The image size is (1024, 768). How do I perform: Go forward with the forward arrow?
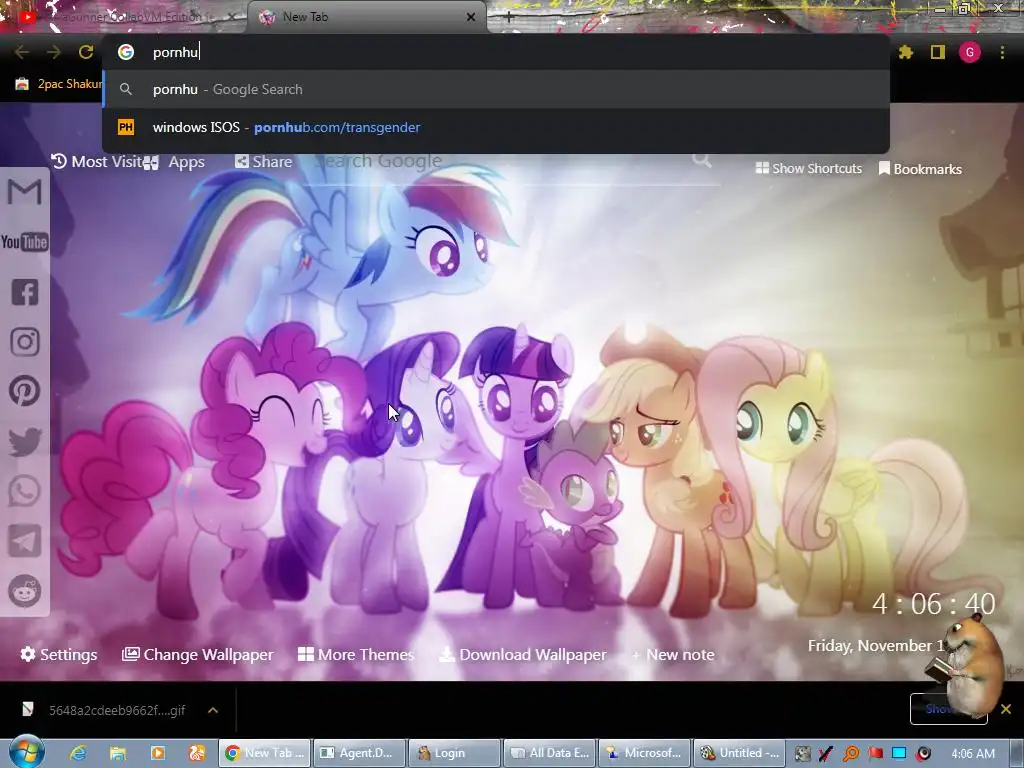tap(54, 52)
